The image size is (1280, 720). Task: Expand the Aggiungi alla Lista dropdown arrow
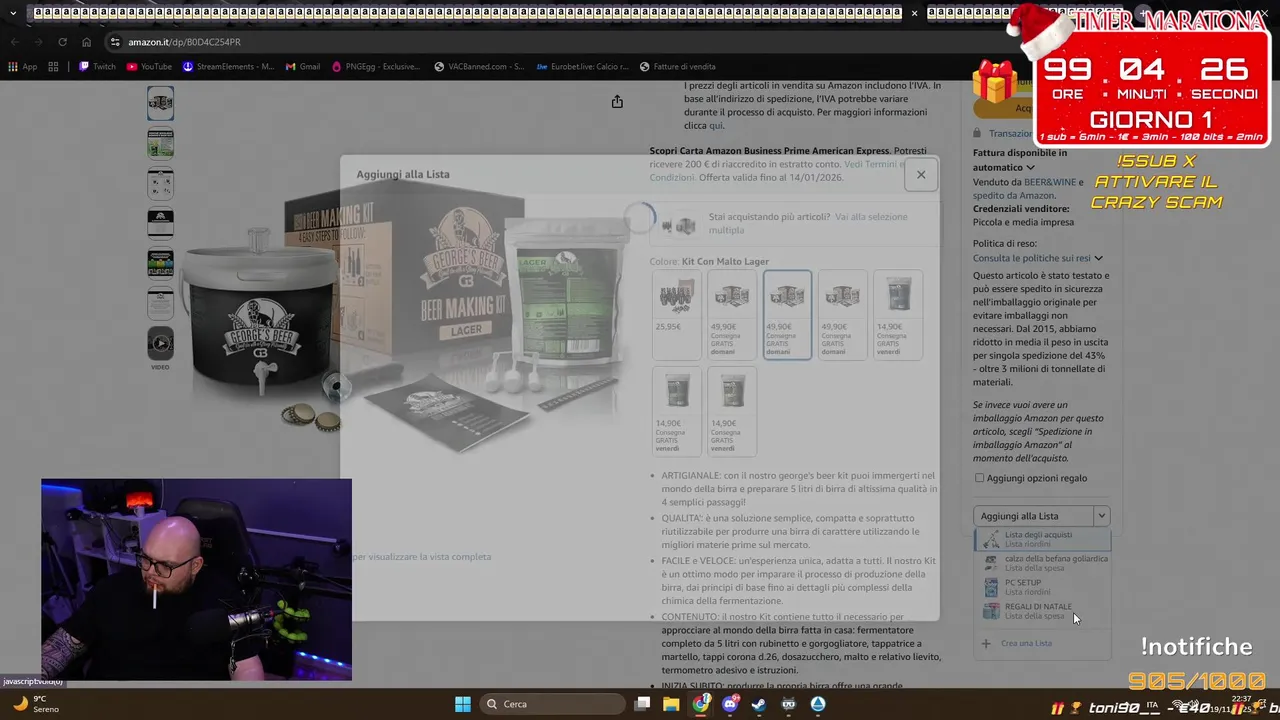(1101, 516)
